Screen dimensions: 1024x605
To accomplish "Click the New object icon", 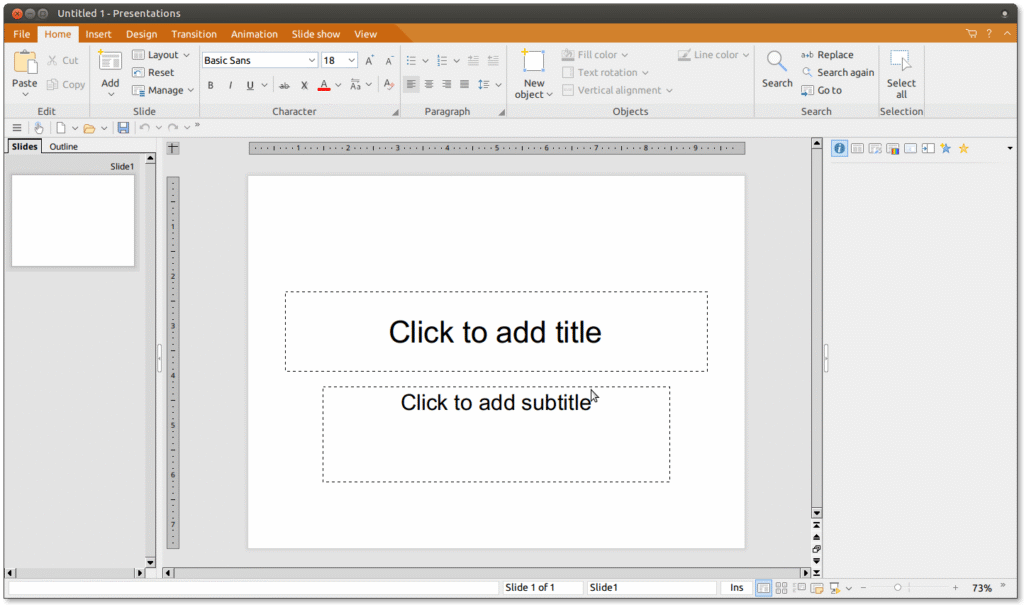I will coord(534,62).
